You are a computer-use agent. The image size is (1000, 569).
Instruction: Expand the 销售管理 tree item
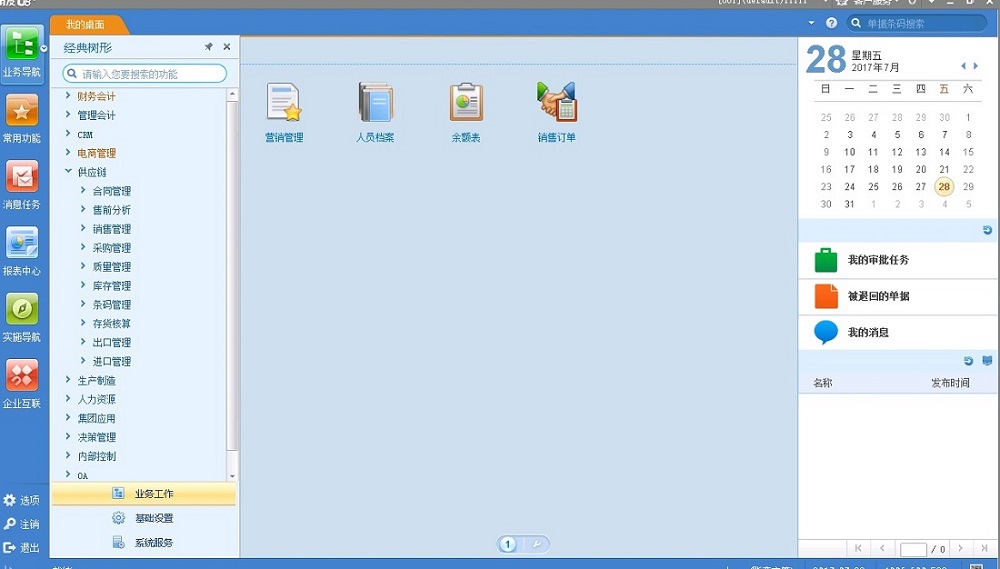[83, 229]
